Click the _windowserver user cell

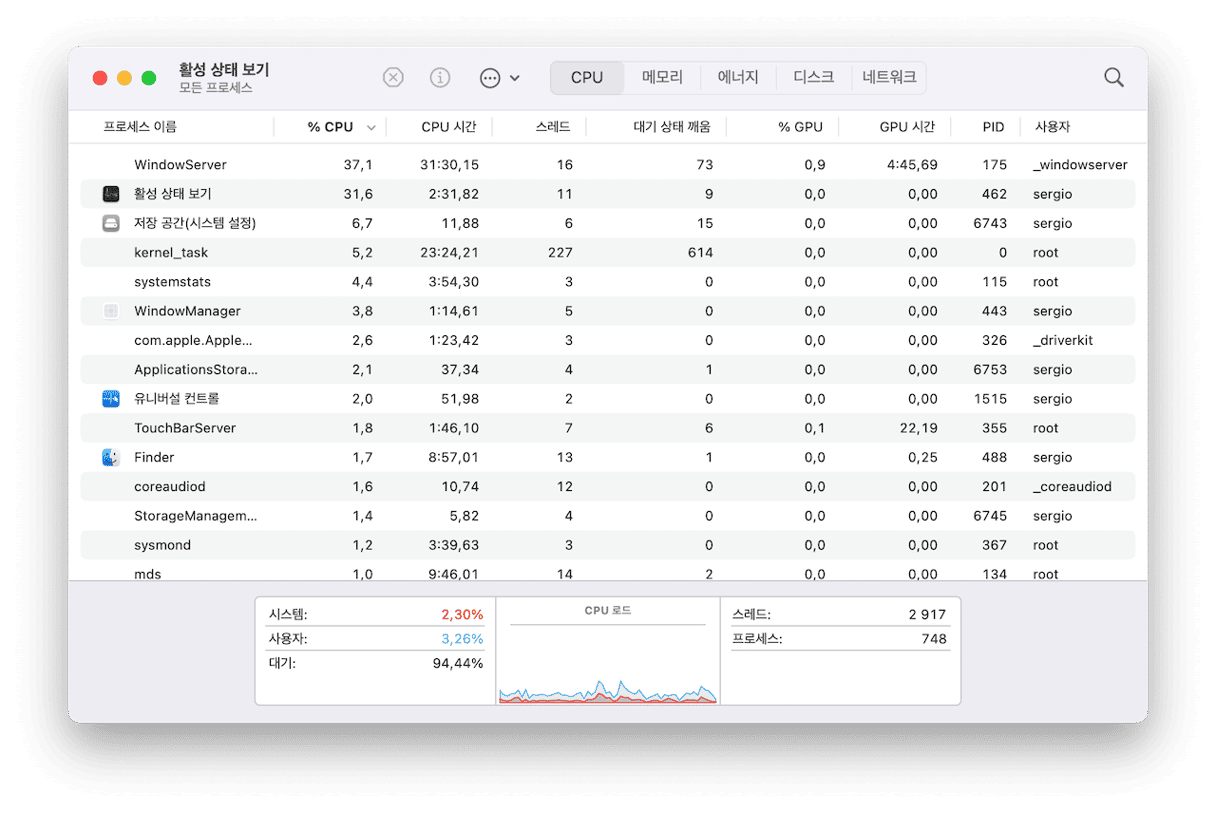coord(1080,165)
